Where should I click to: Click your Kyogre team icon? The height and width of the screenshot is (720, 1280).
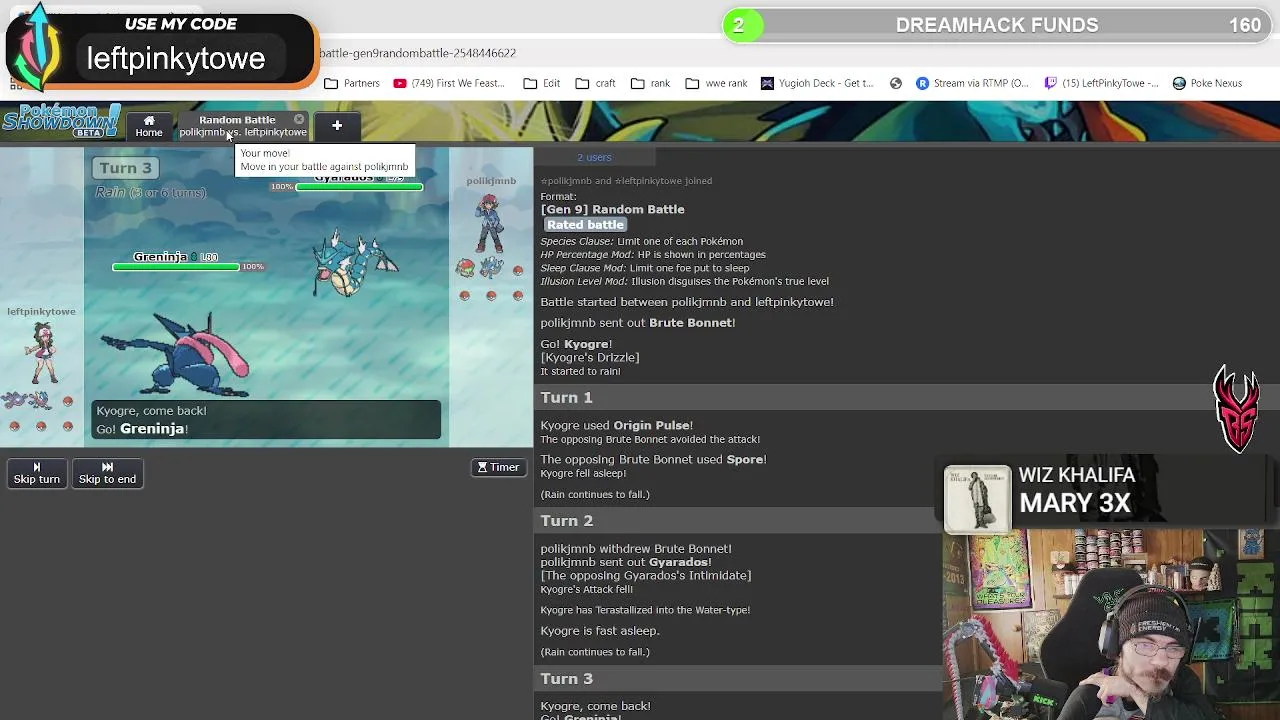point(14,400)
